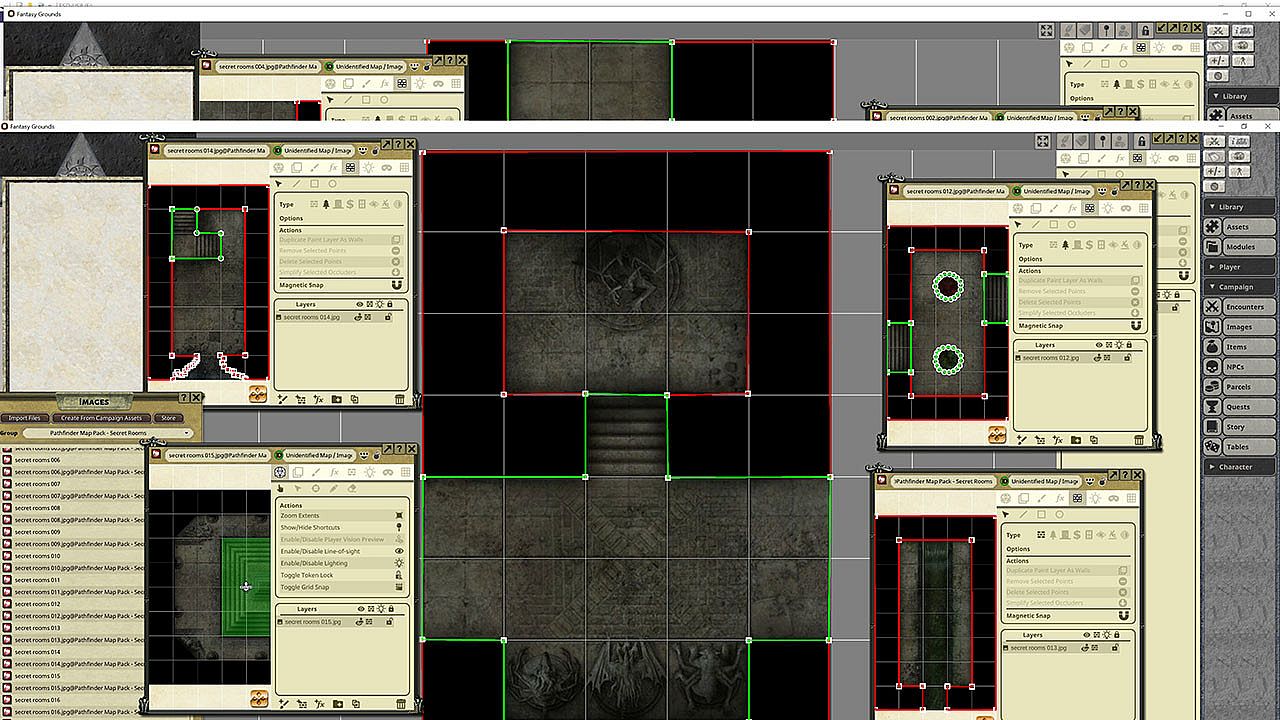Select the mask tab in 014 window
Image resolution: width=1280 pixels, height=720 pixels.
(x=386, y=168)
